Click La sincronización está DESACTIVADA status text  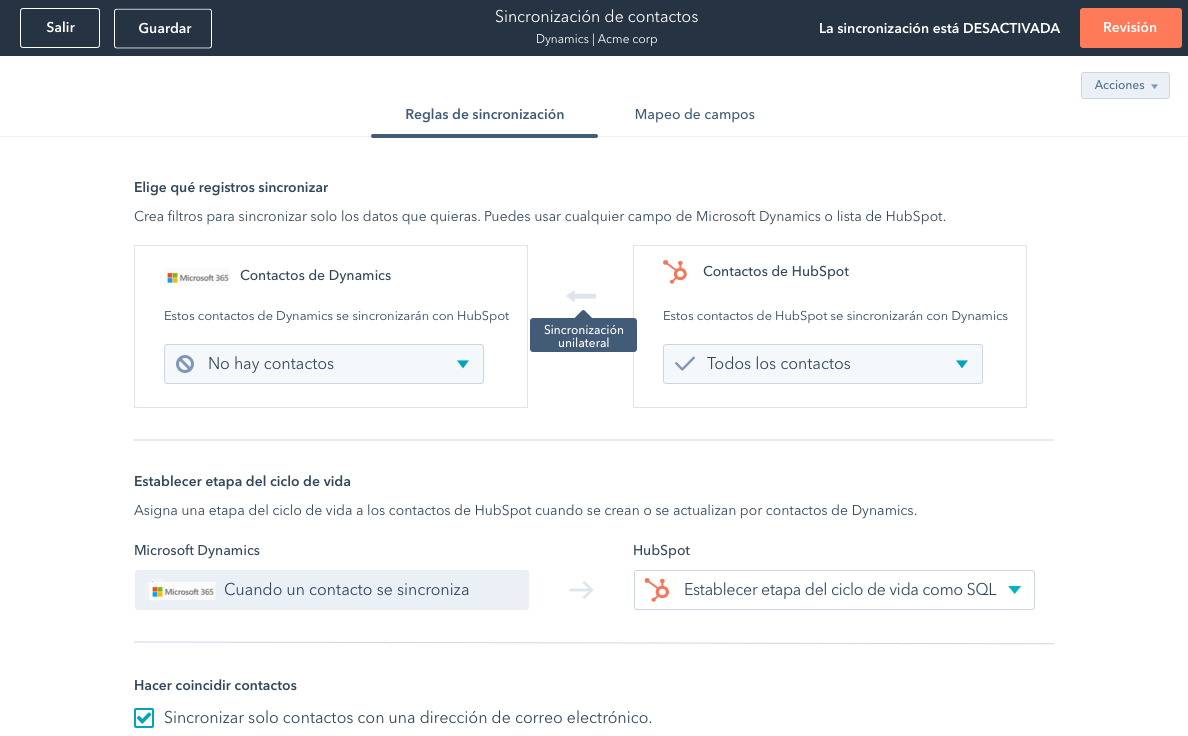939,28
